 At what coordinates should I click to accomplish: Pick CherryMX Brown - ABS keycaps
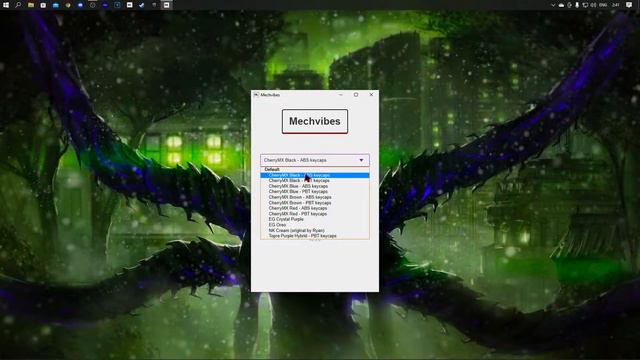[x=315, y=197]
